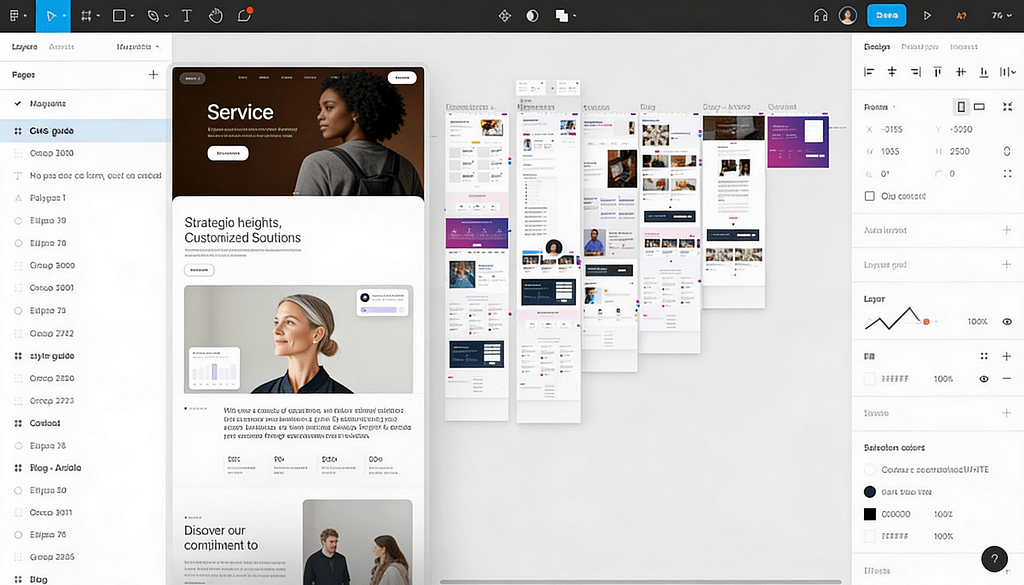Select the Frame tool
1024x585 pixels.
point(86,15)
